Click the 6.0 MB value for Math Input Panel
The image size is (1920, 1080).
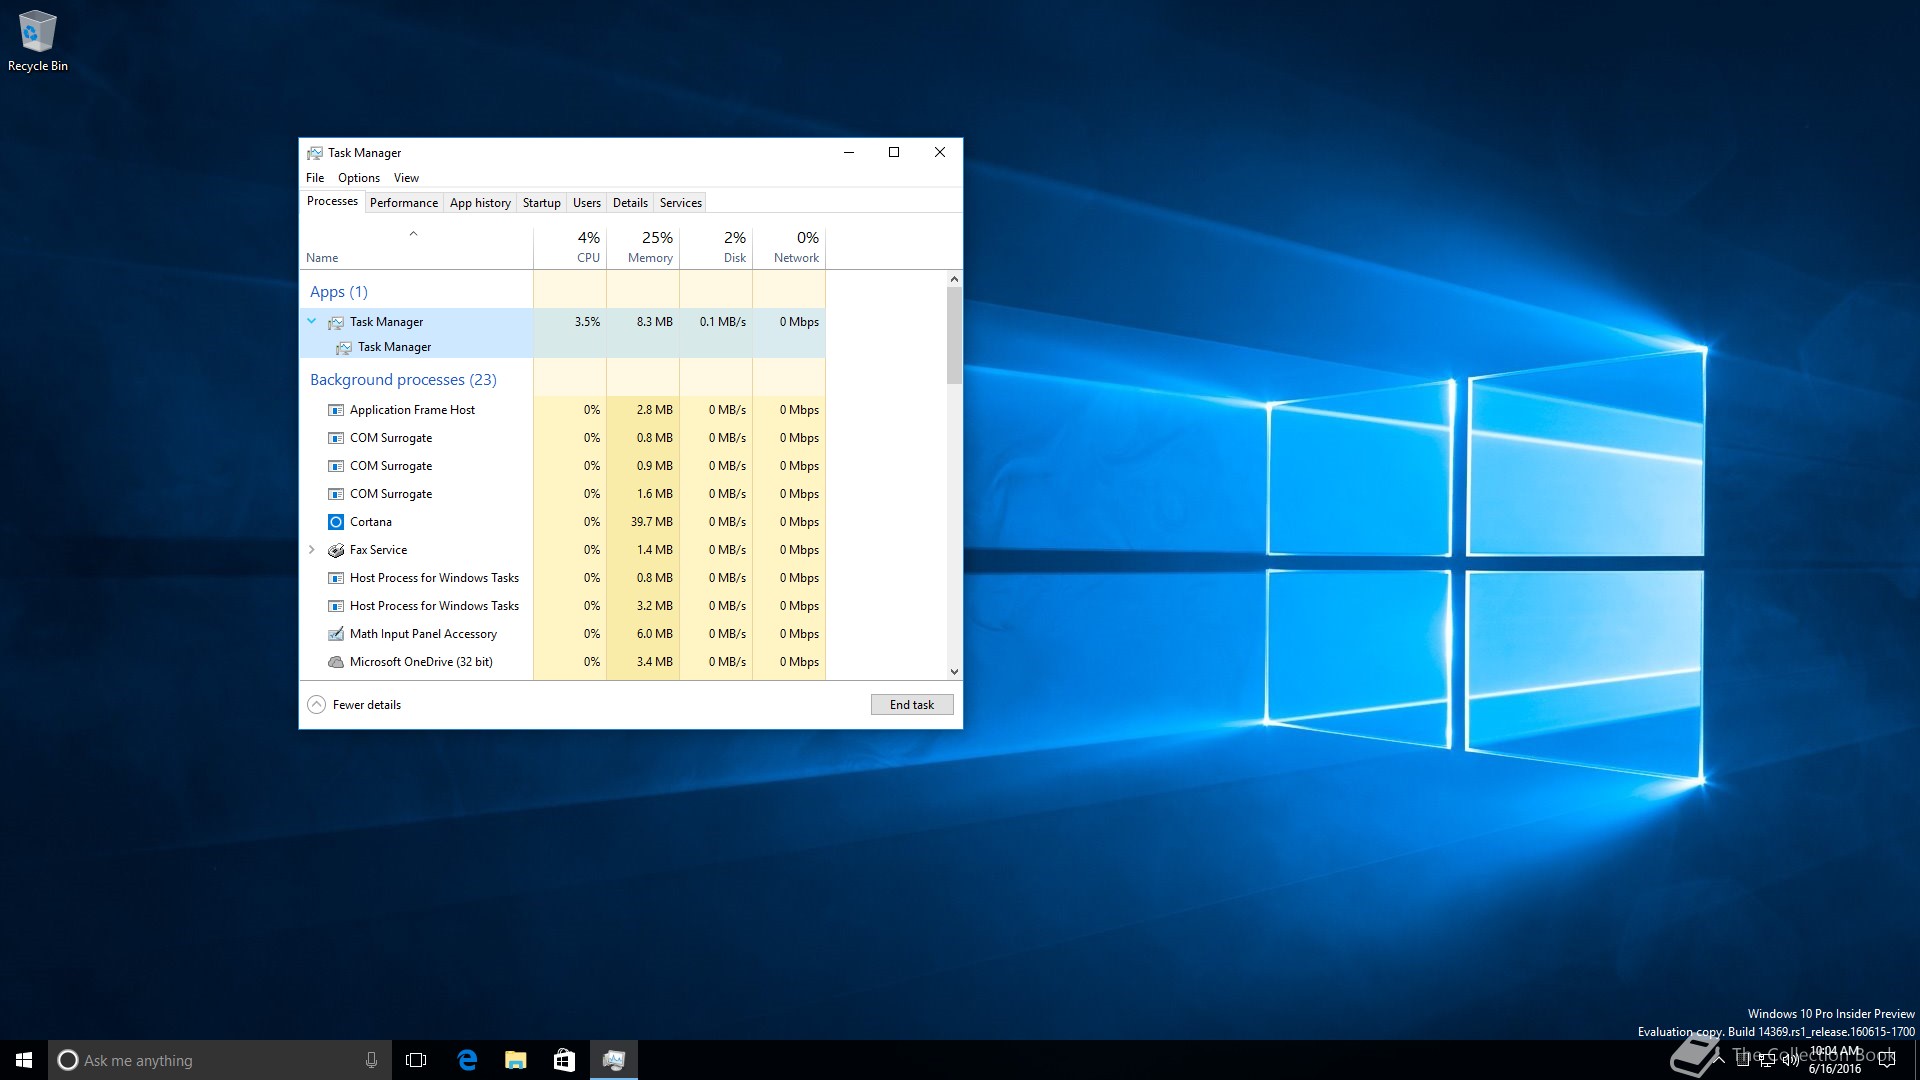[x=655, y=634]
